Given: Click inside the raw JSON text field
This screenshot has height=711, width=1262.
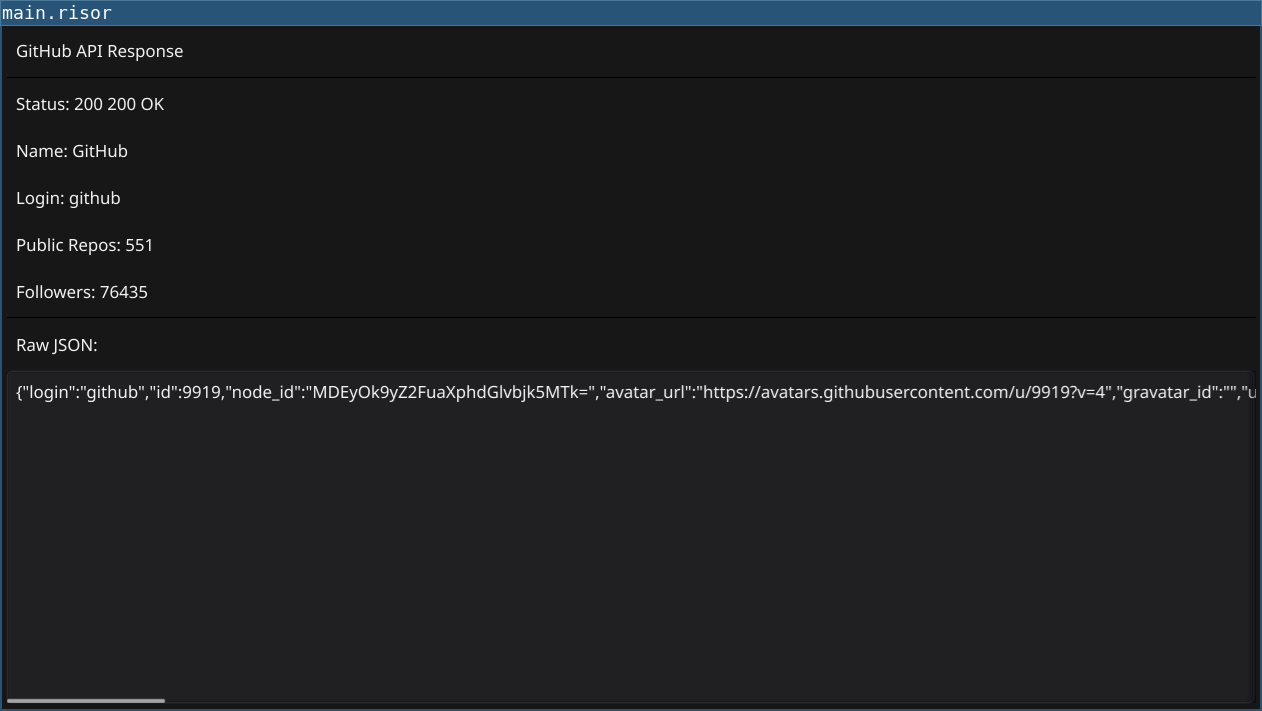Looking at the screenshot, I should (630, 537).
